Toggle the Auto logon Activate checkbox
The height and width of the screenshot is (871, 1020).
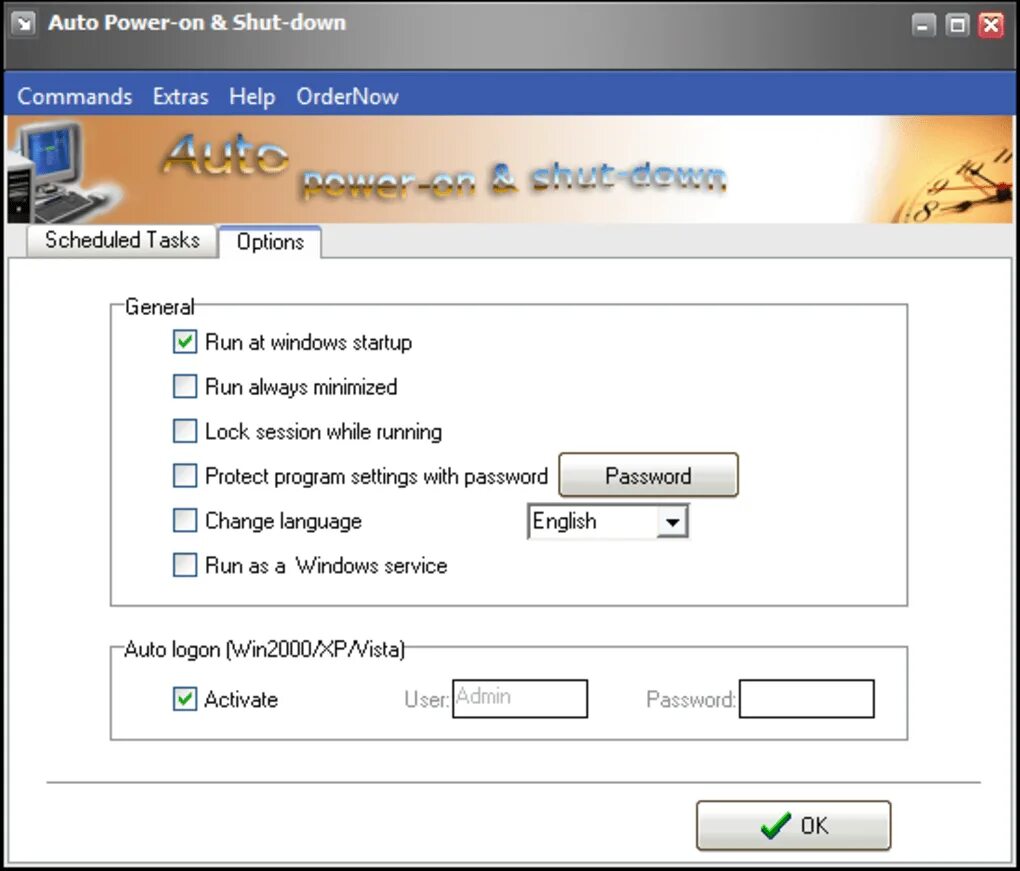(x=185, y=699)
